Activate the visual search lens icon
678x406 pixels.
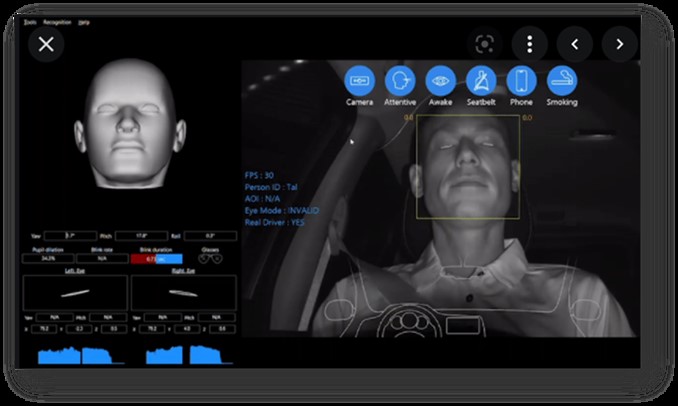[484, 44]
